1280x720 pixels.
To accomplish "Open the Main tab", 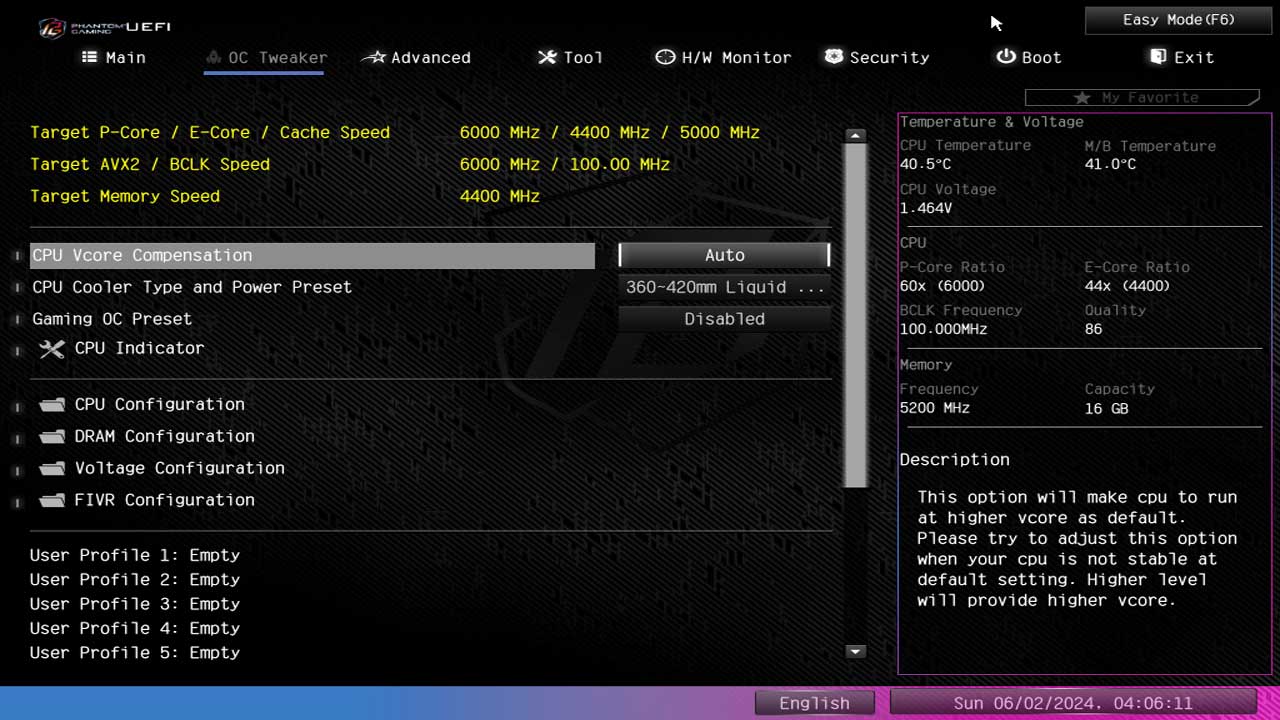I will 114,58.
